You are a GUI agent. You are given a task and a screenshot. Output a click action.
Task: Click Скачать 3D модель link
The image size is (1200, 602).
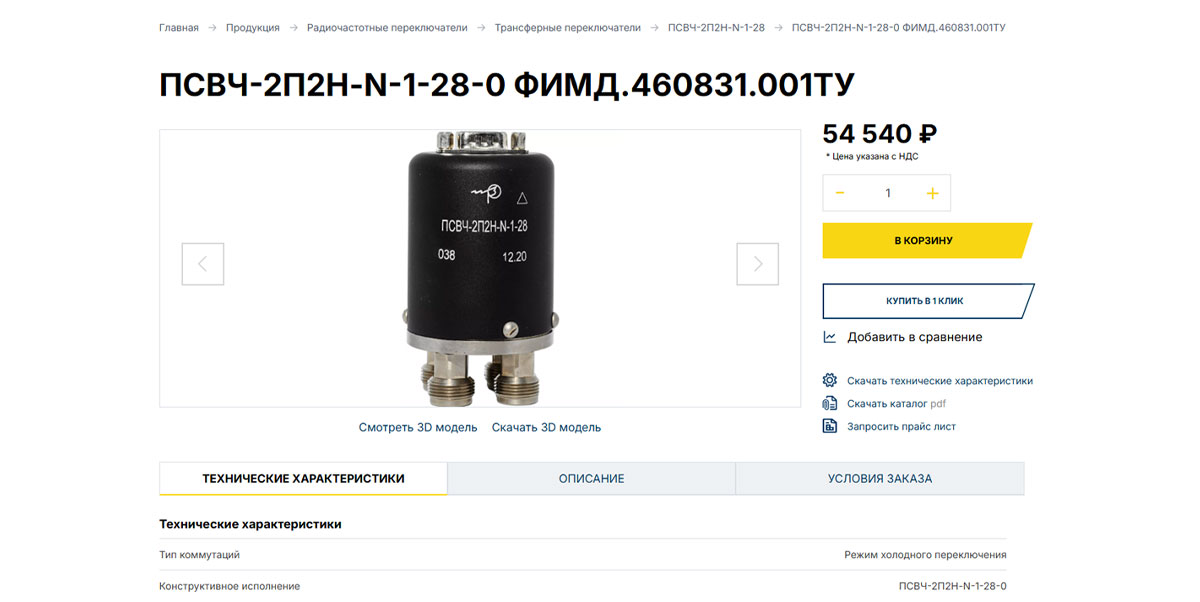tap(546, 427)
